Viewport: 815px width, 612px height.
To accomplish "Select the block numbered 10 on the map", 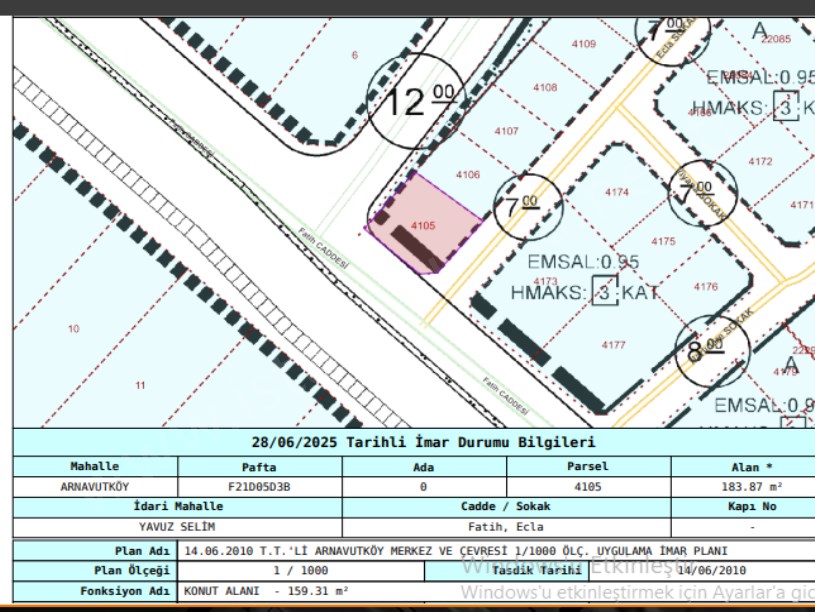I will 73,329.
